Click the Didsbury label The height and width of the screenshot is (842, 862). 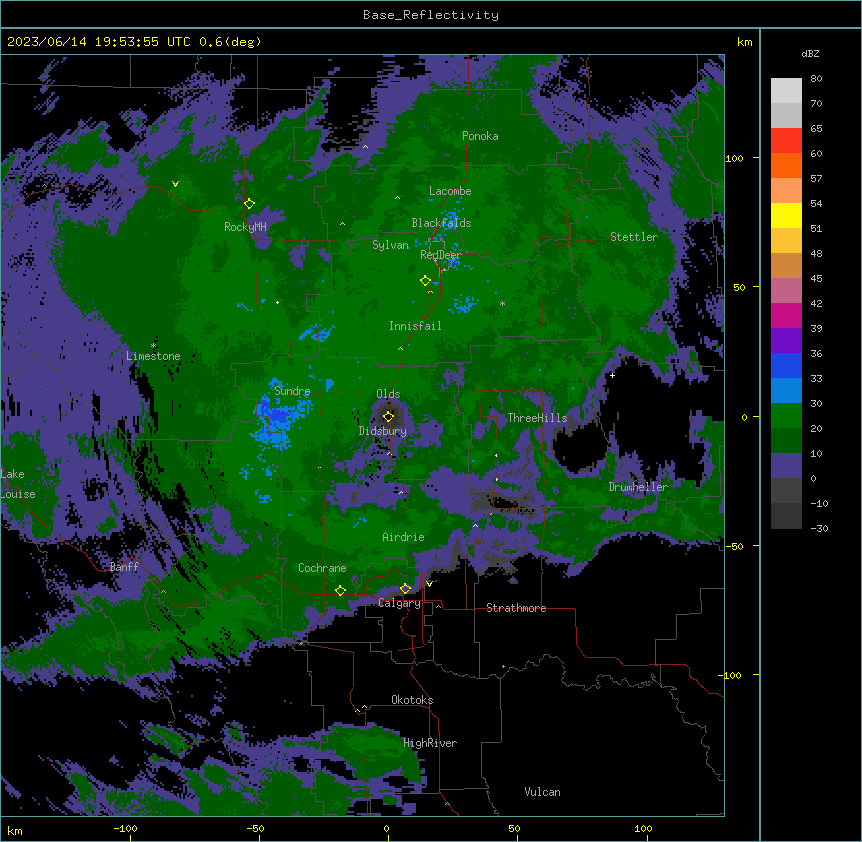tap(383, 431)
